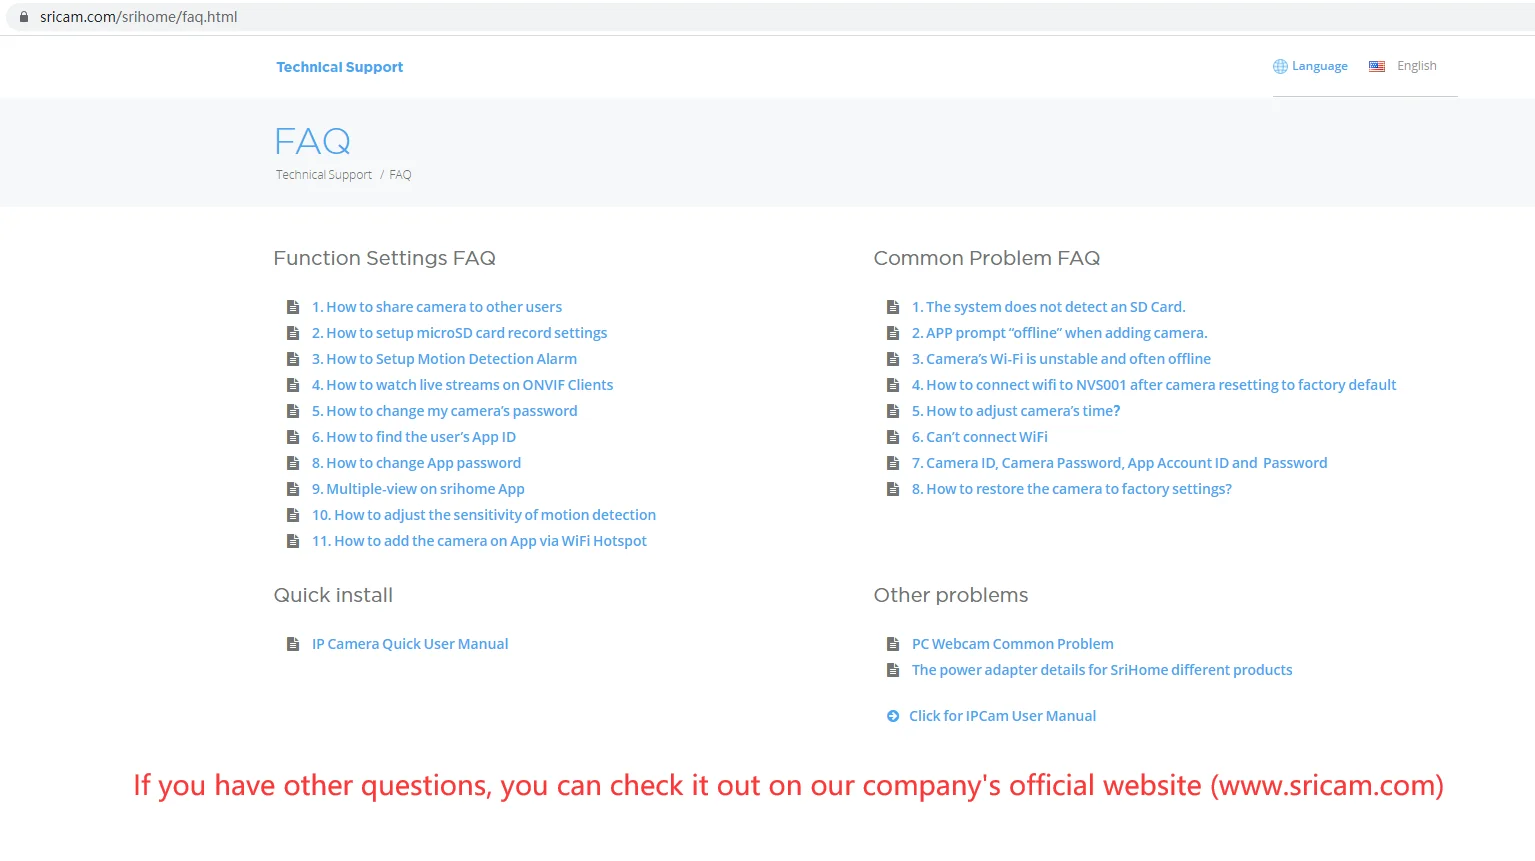Screen dimensions: 1535x861
Task: Open the Language selector menu
Action: (1319, 67)
